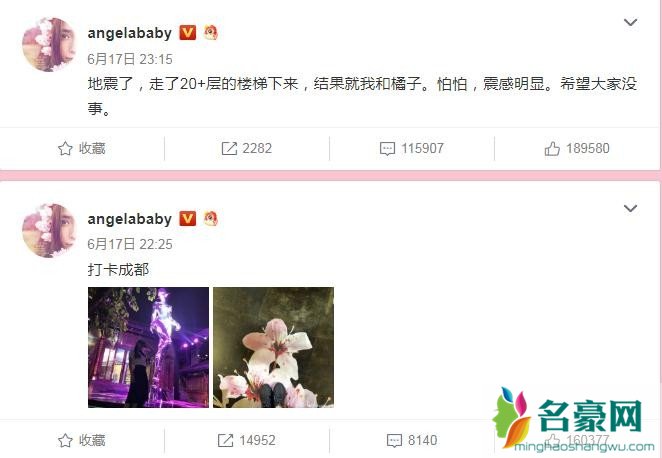This screenshot has height=458, width=662.
Task: Visit the angelababy username link in second post
Action: (130, 219)
